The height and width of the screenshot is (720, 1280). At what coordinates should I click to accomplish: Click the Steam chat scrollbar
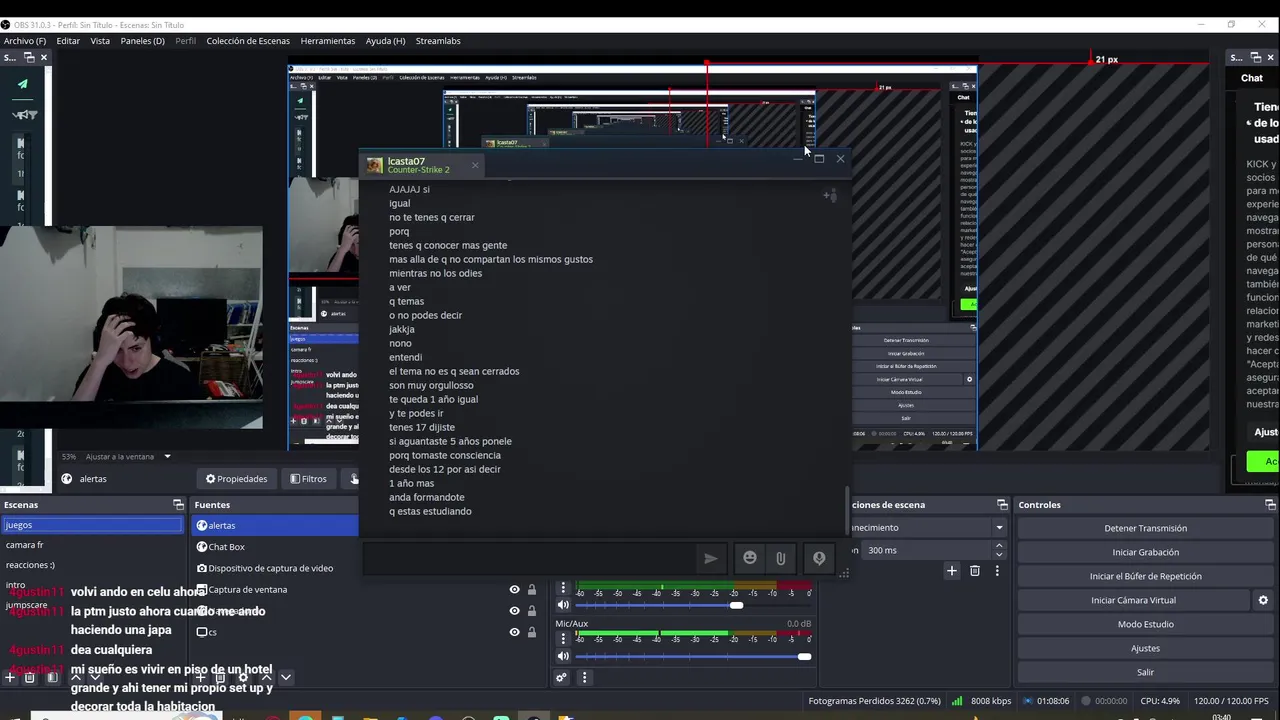[x=848, y=510]
